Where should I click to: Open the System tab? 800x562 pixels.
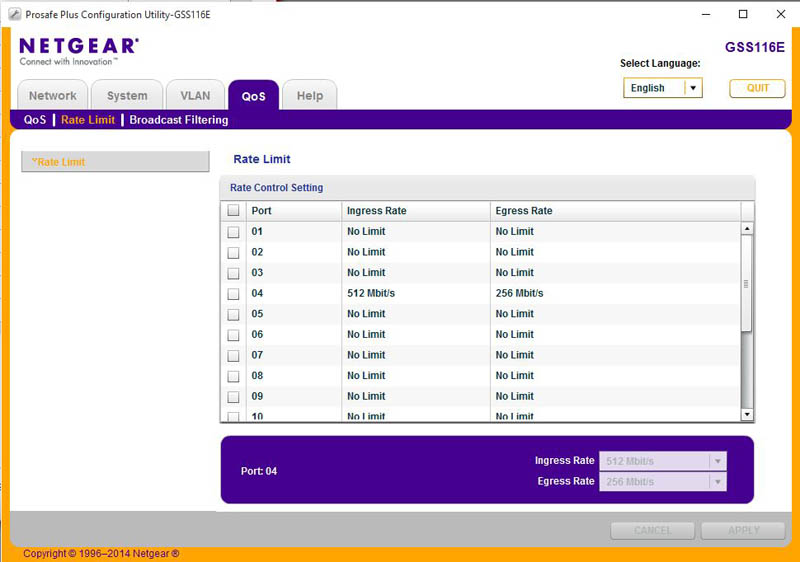point(127,96)
